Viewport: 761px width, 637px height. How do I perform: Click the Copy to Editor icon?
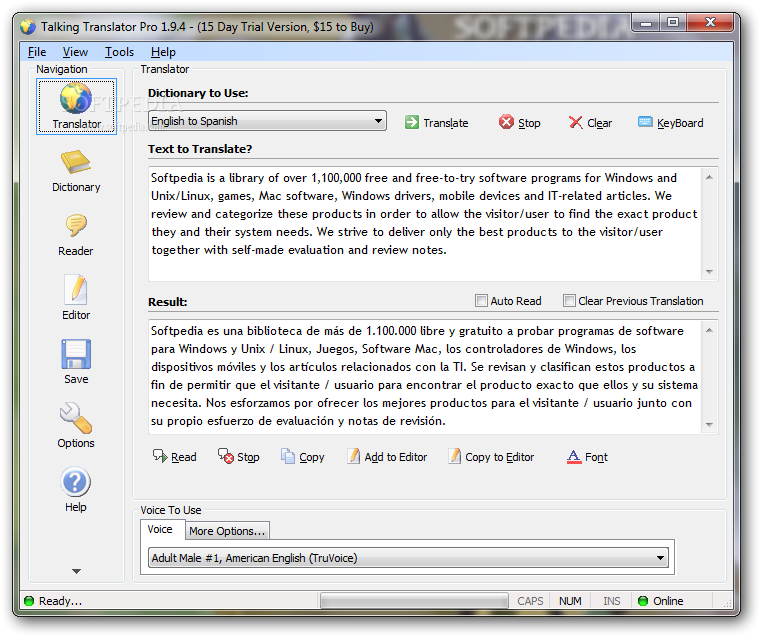[454, 456]
